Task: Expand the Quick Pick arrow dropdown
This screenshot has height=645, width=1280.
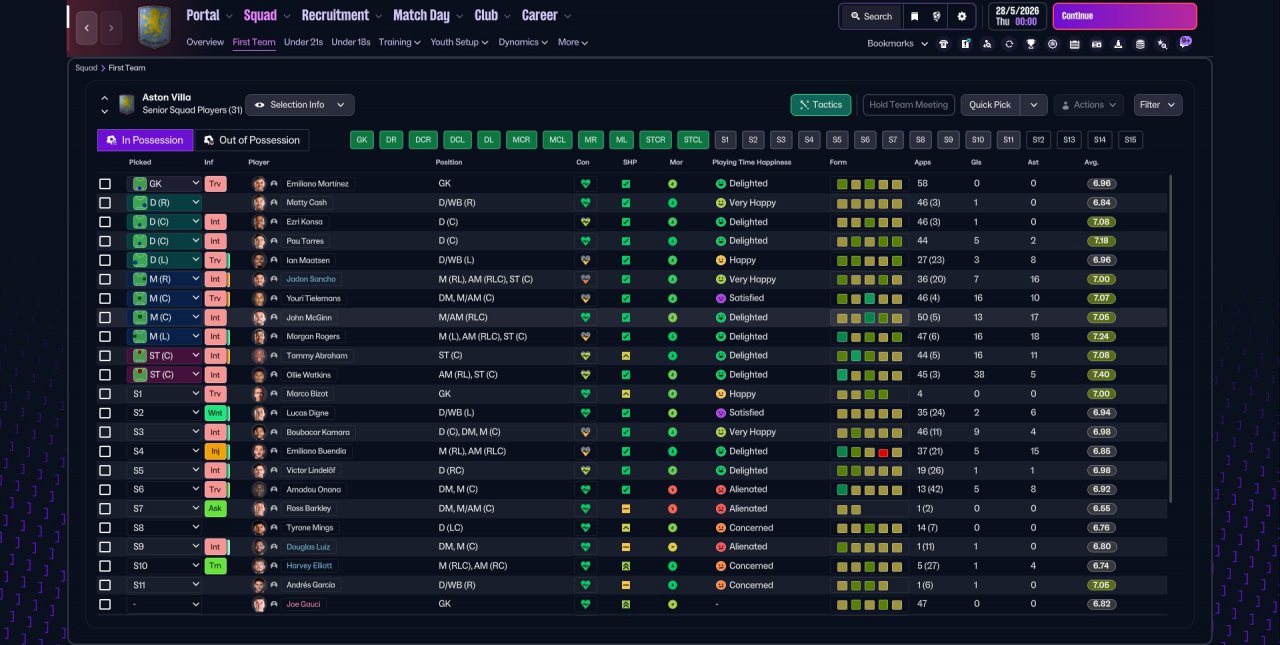Action: [x=1034, y=105]
